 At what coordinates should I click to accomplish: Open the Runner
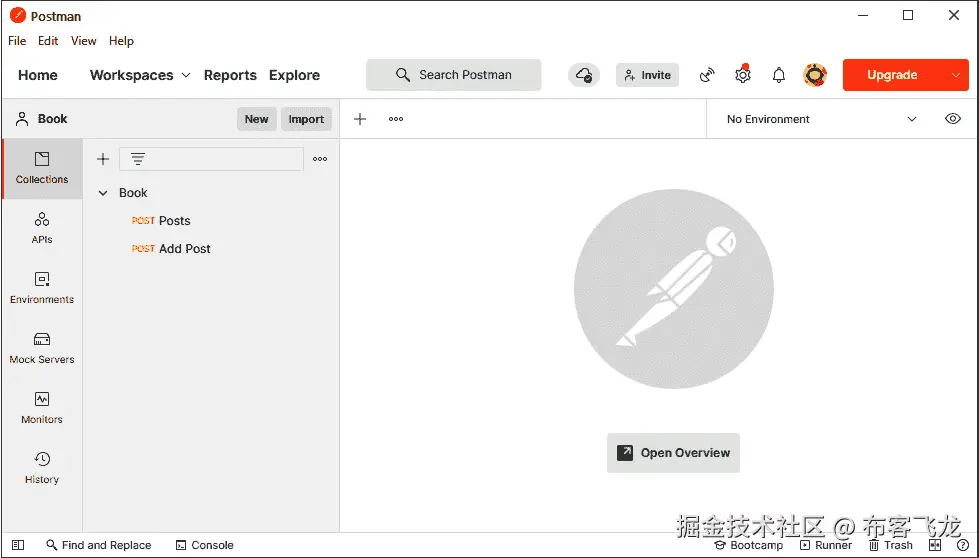point(826,545)
